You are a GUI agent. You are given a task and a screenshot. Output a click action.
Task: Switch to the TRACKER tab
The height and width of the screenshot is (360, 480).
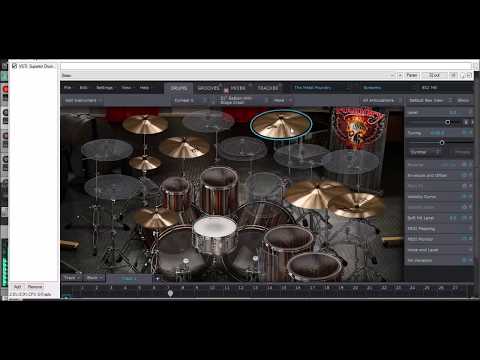click(x=268, y=88)
